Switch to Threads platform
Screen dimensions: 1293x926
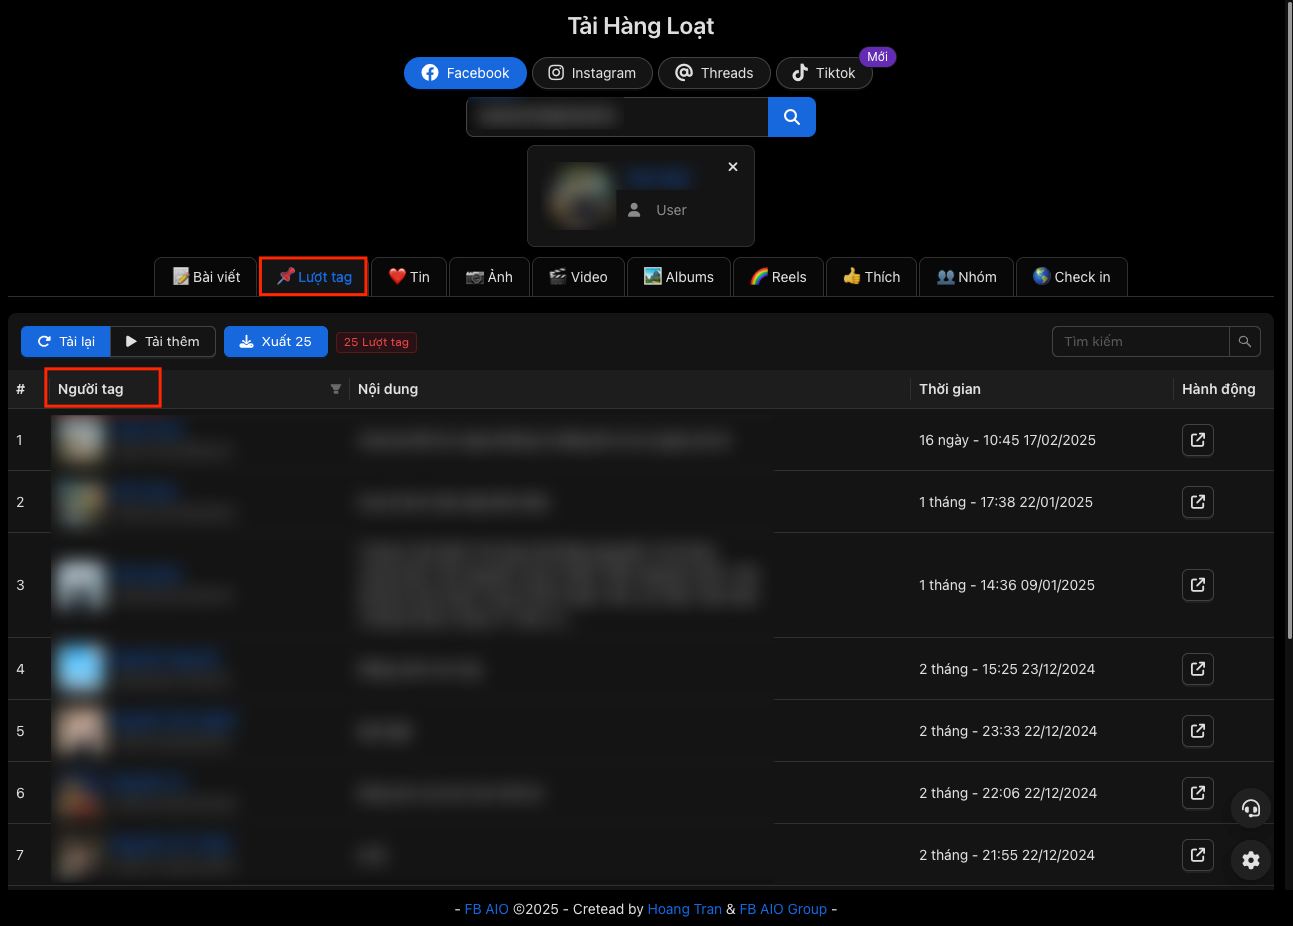[x=714, y=73]
